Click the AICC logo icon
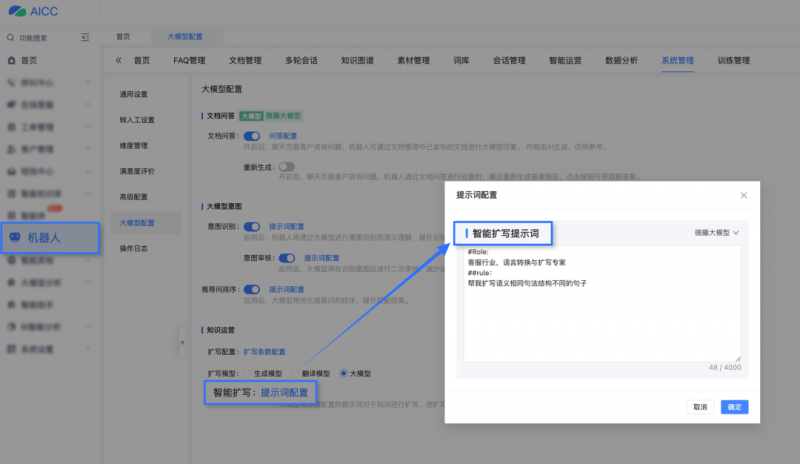 (17, 12)
